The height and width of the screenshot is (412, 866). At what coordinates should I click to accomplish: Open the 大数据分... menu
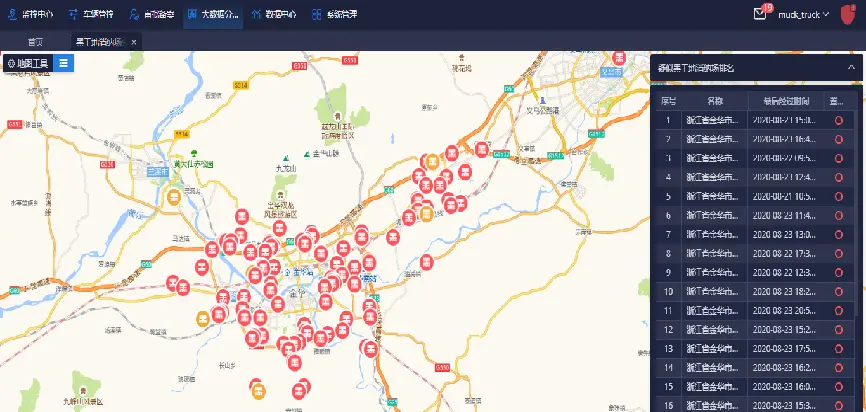(x=213, y=14)
